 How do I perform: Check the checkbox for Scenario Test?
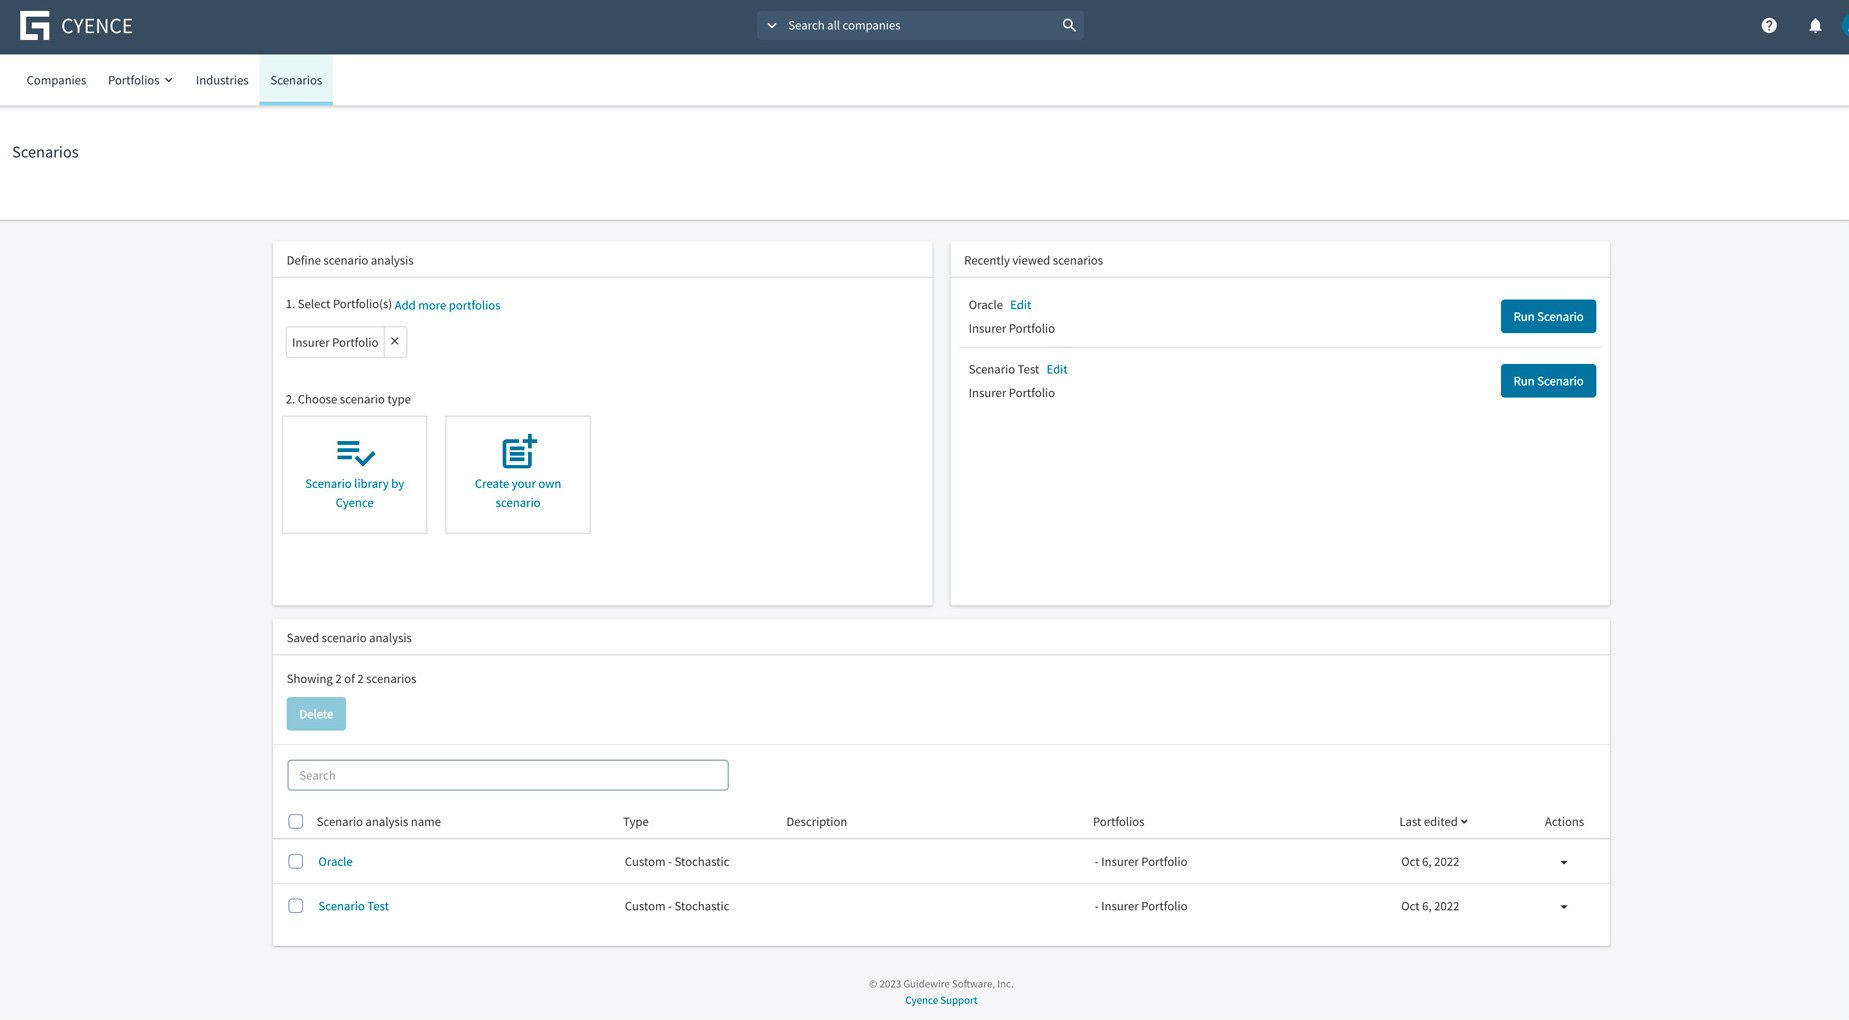(x=295, y=906)
